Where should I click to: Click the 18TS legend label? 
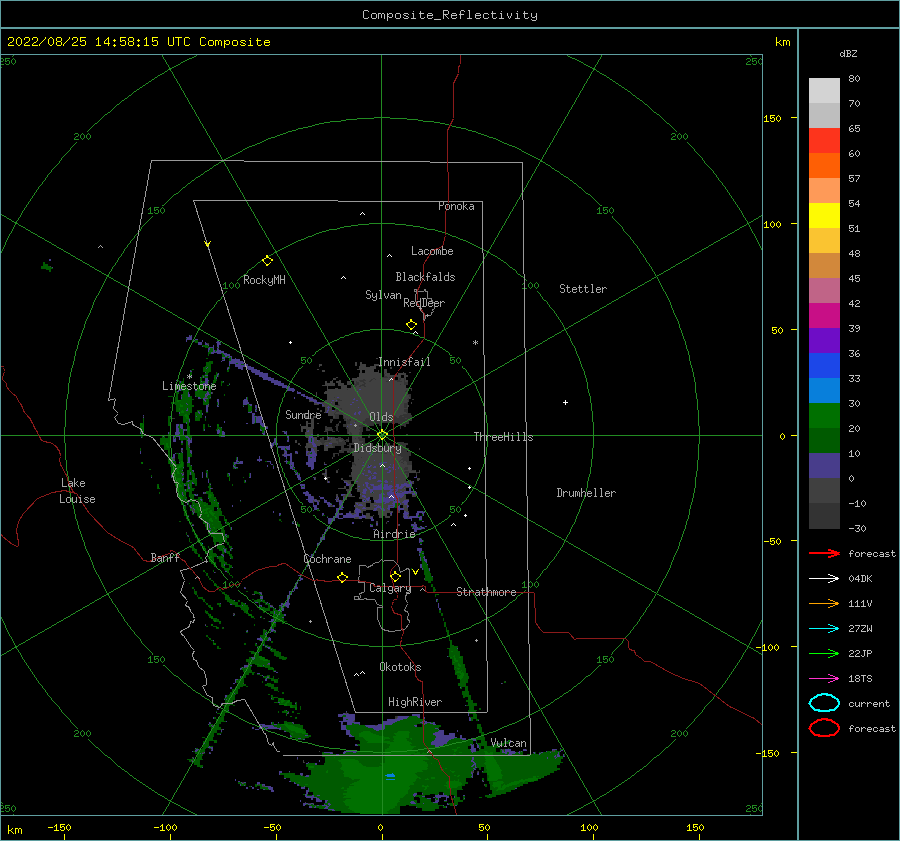pyautogui.click(x=860, y=679)
